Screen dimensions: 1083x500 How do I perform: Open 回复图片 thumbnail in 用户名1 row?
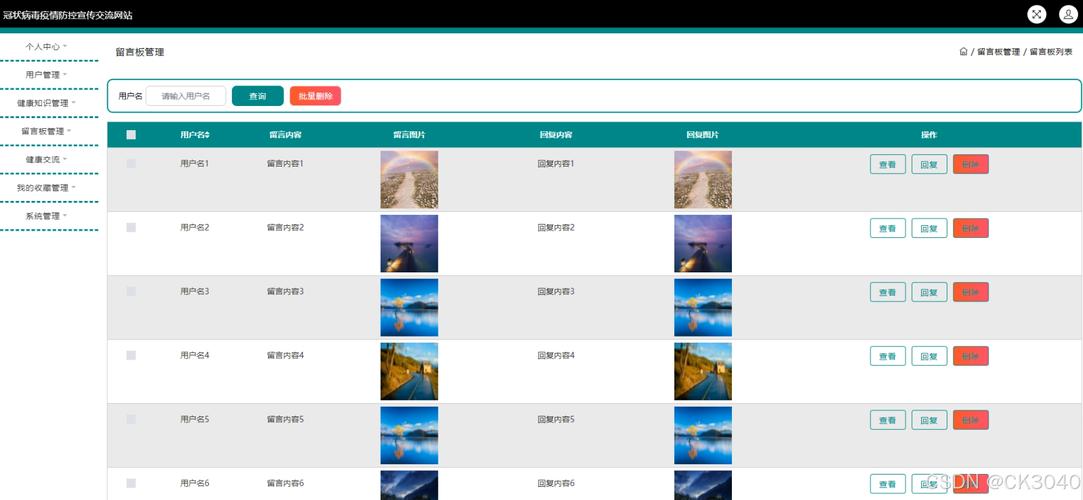tap(703, 180)
